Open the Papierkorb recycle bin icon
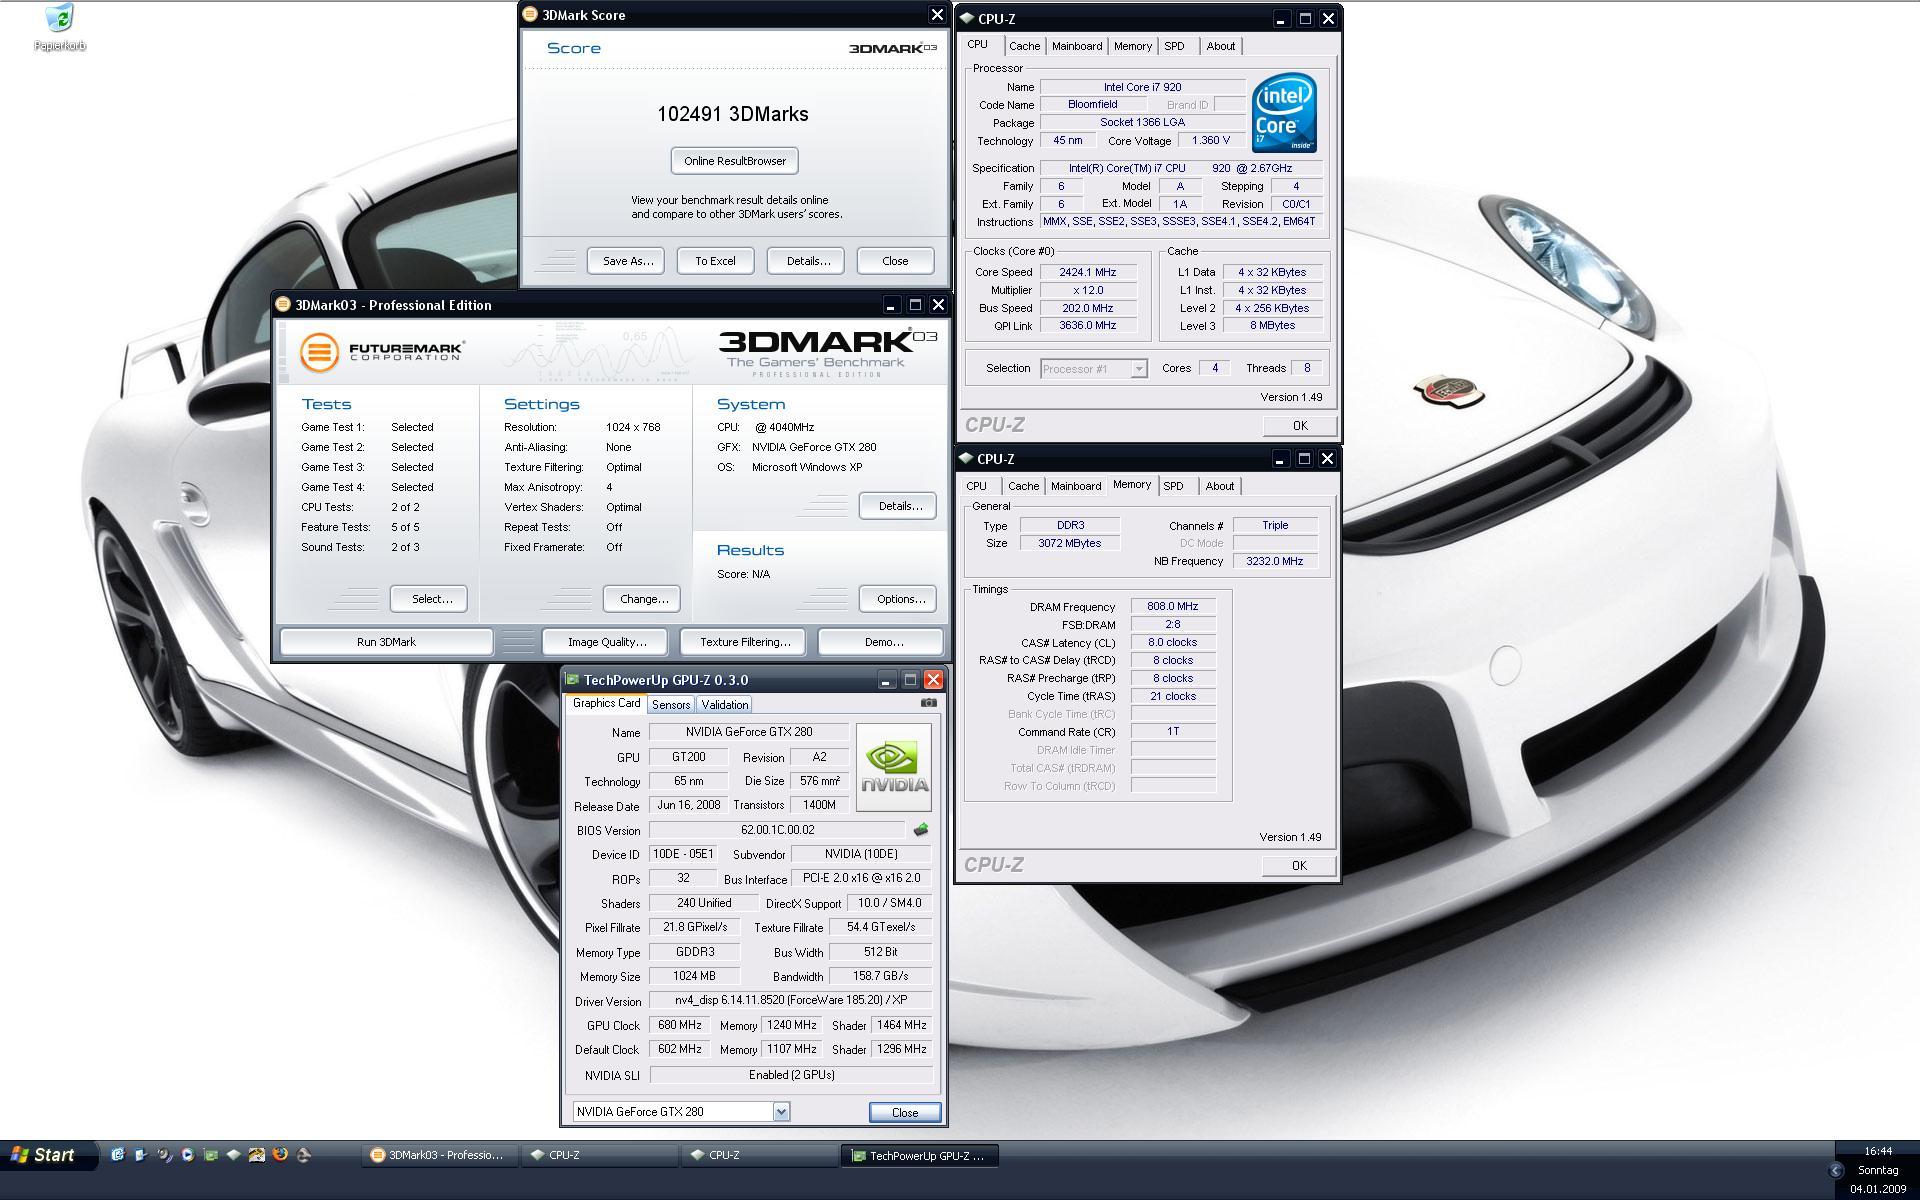This screenshot has width=1920, height=1200. [x=59, y=27]
